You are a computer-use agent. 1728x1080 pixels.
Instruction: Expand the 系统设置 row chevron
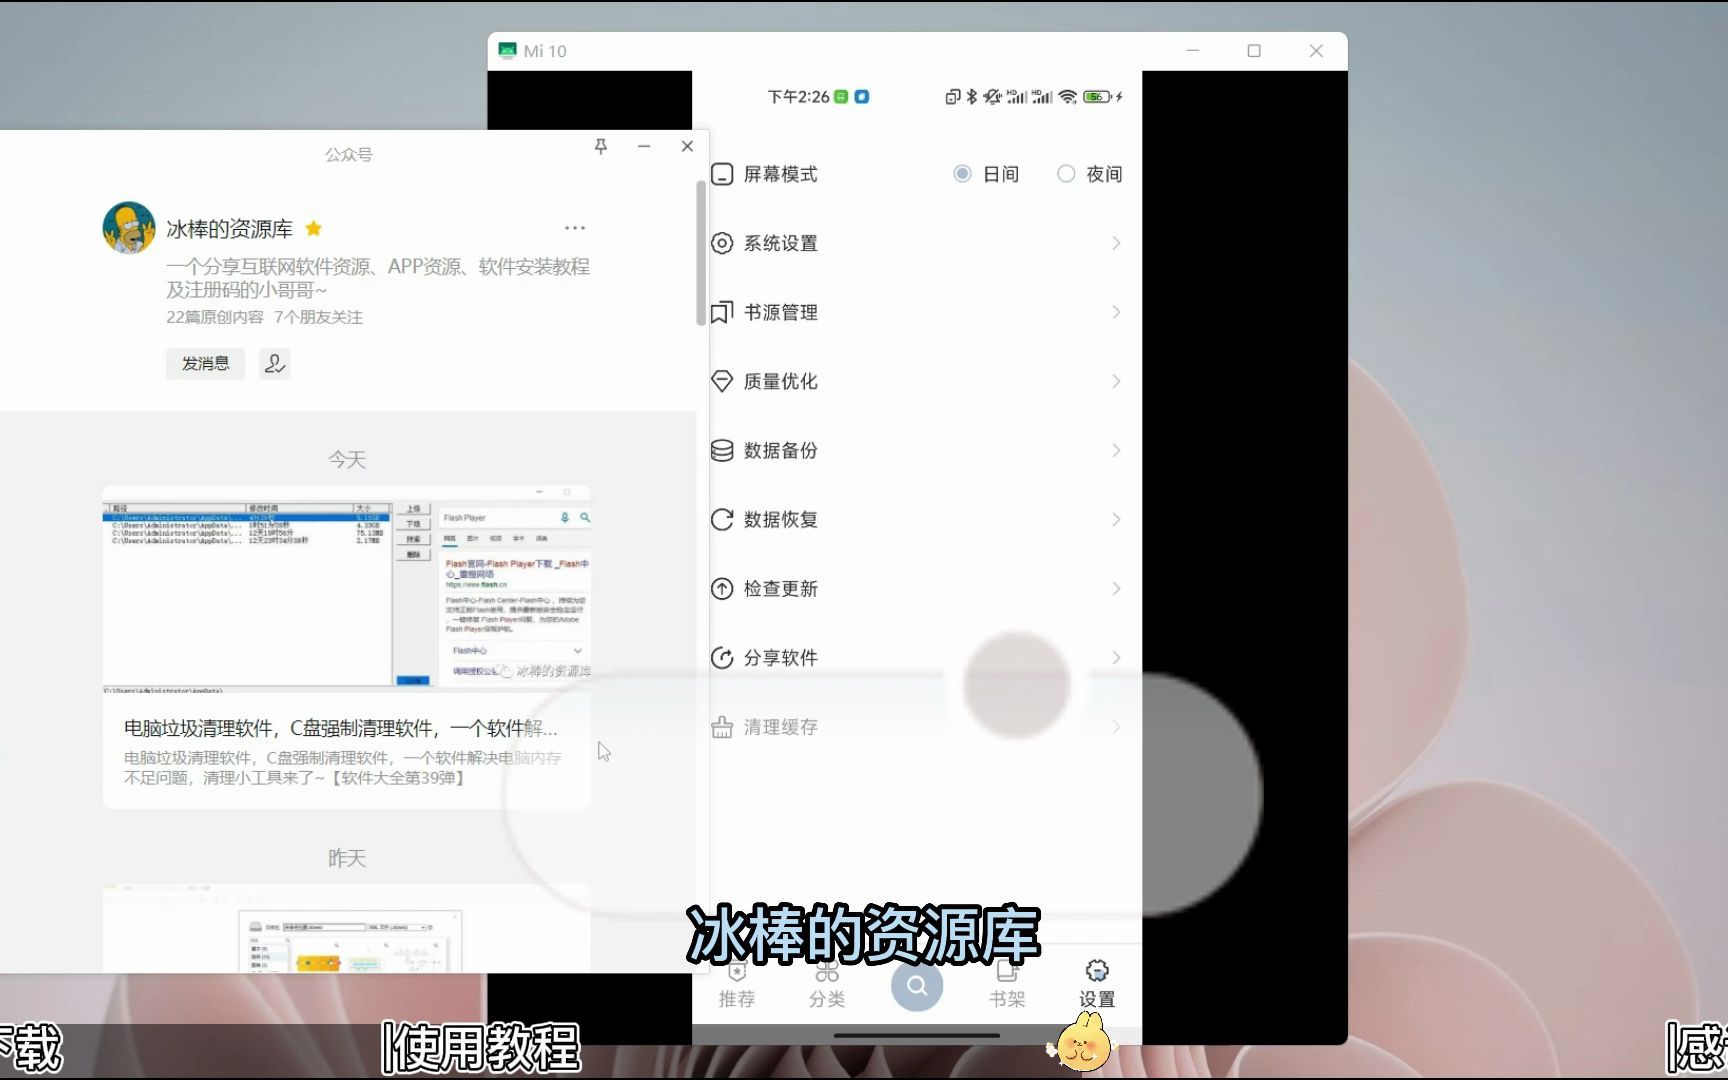pyautogui.click(x=1116, y=243)
